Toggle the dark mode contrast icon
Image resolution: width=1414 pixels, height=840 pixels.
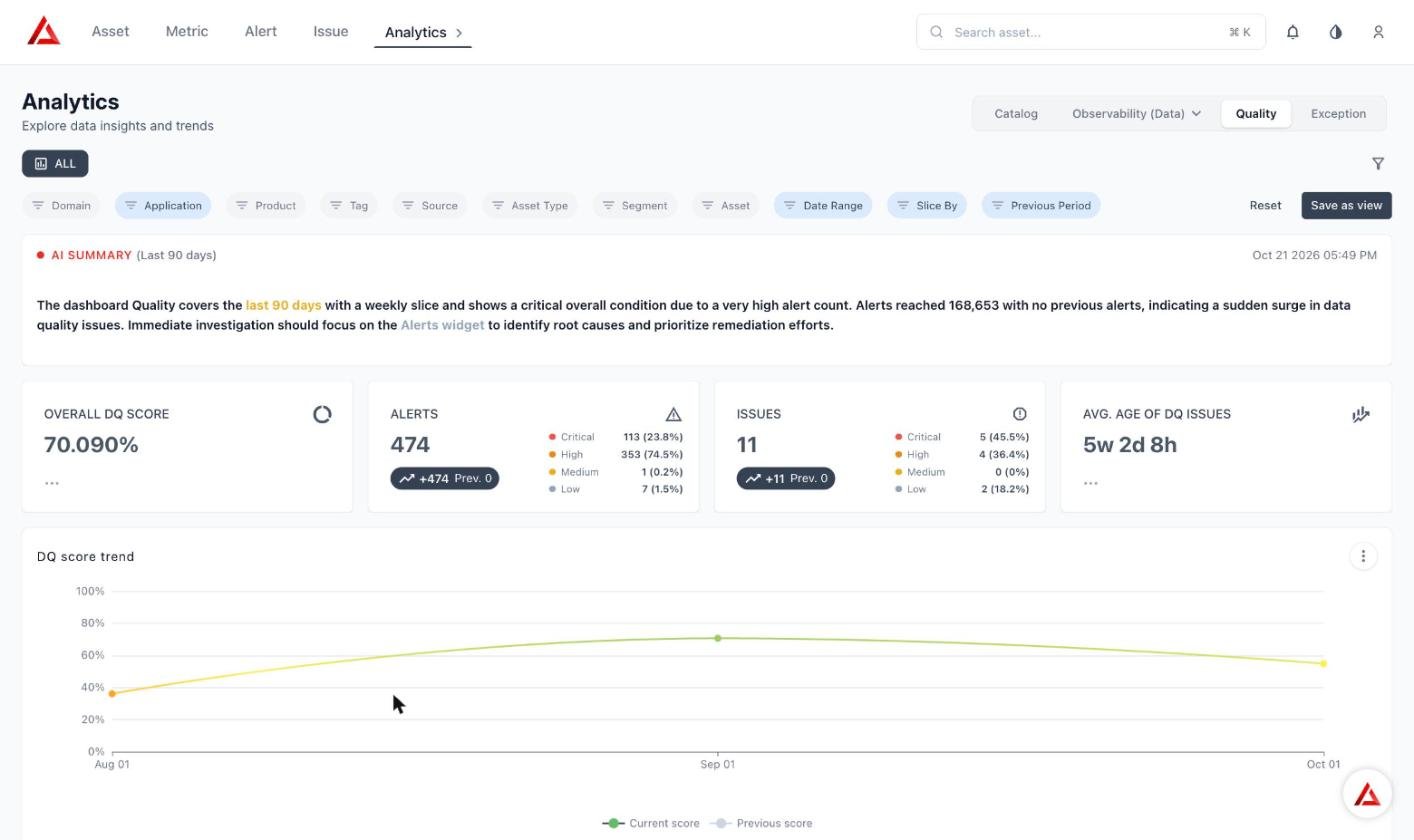click(1335, 32)
